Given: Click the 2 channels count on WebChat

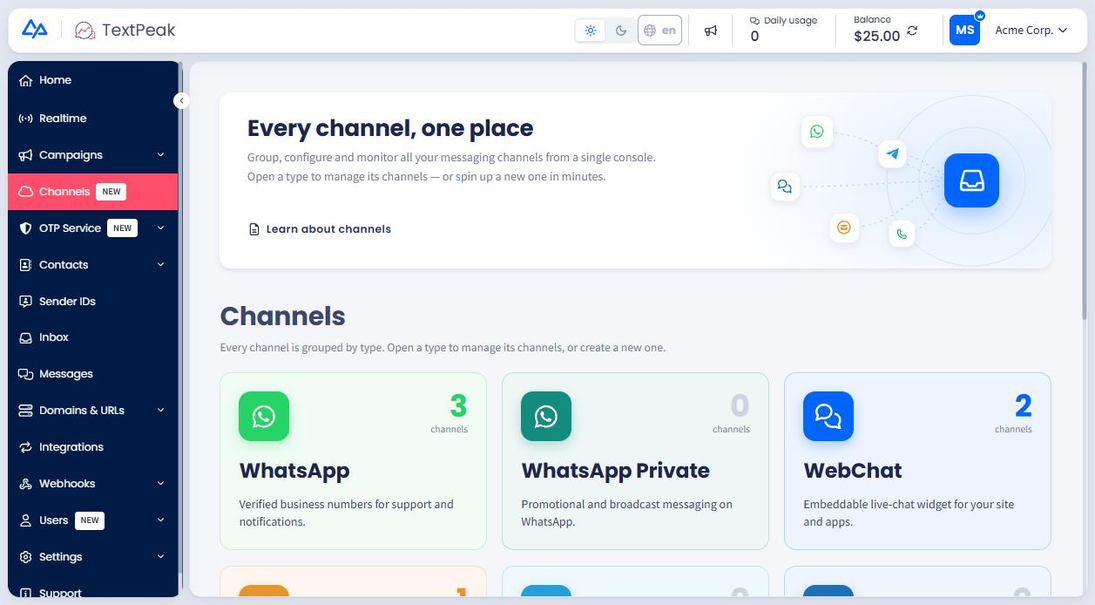Looking at the screenshot, I should point(1014,413).
